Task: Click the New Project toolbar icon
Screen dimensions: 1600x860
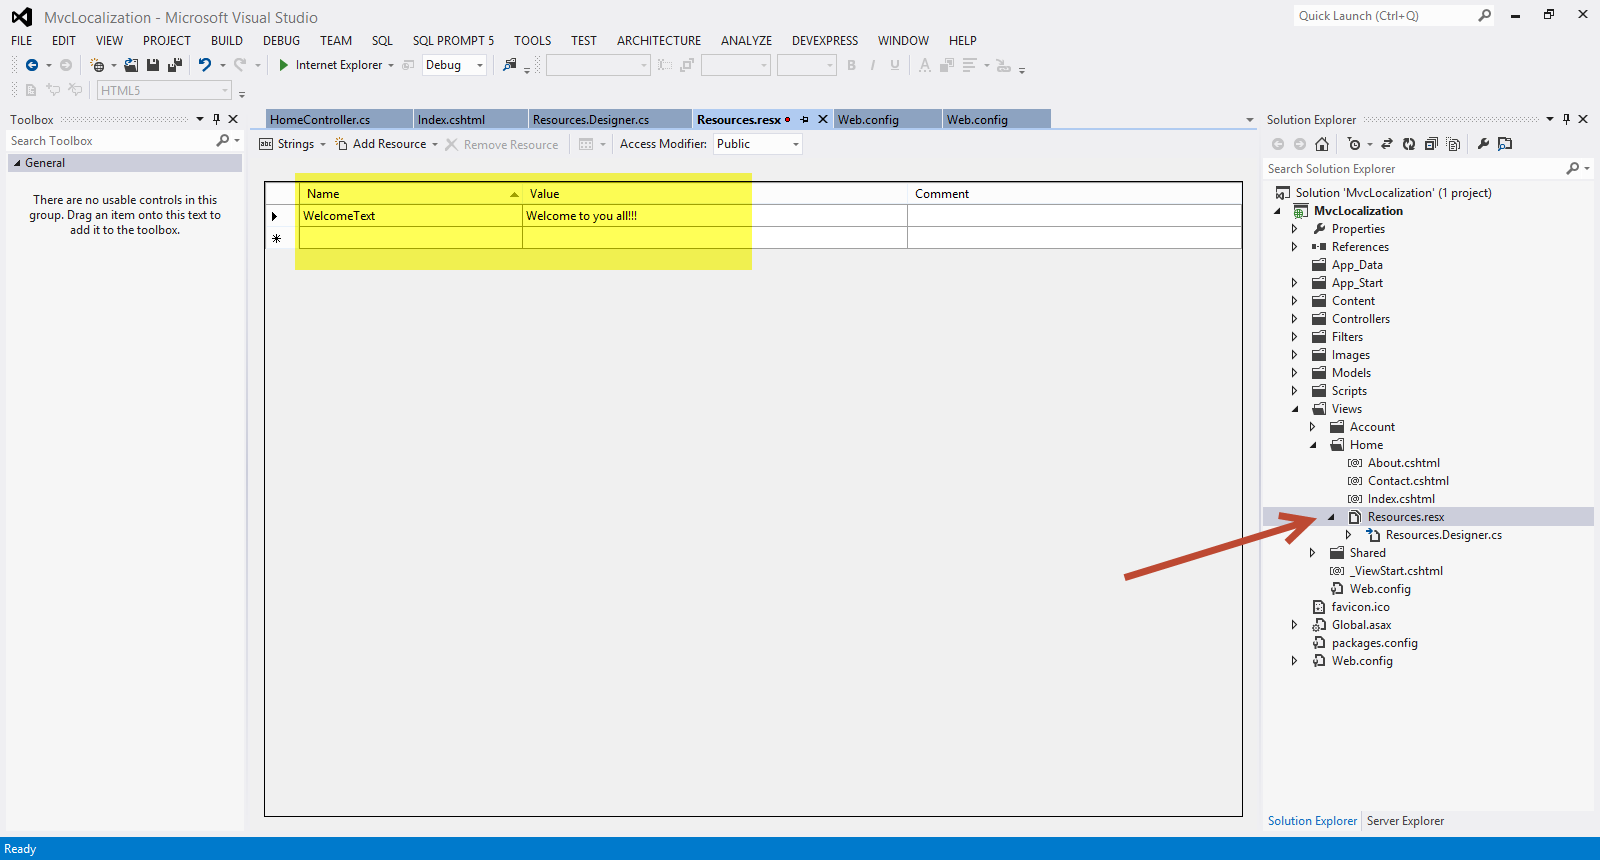Action: (x=97, y=65)
